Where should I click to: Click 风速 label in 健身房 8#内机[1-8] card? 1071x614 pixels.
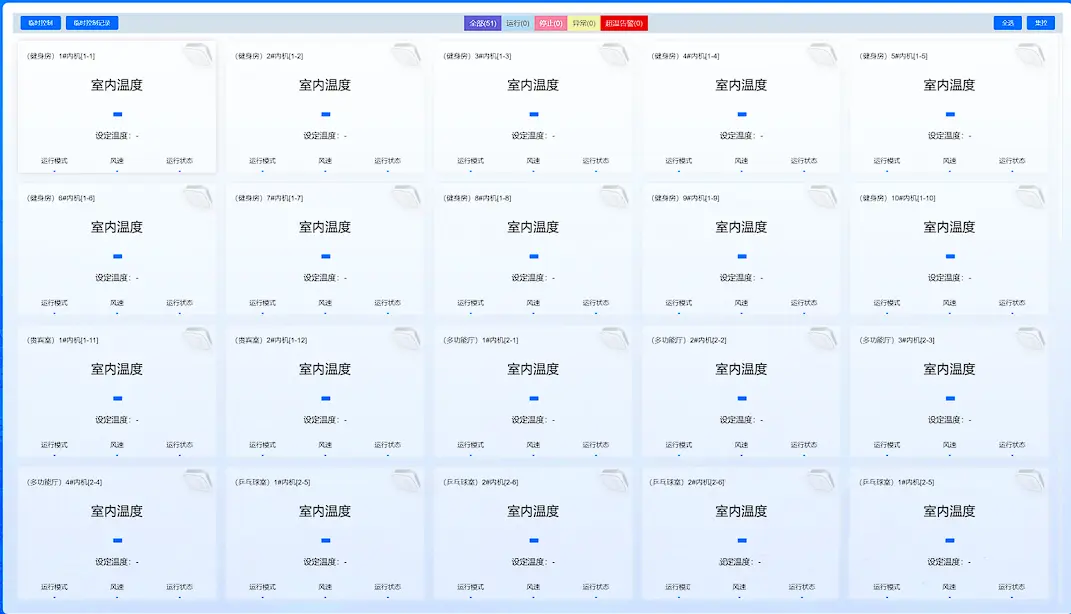[533, 303]
